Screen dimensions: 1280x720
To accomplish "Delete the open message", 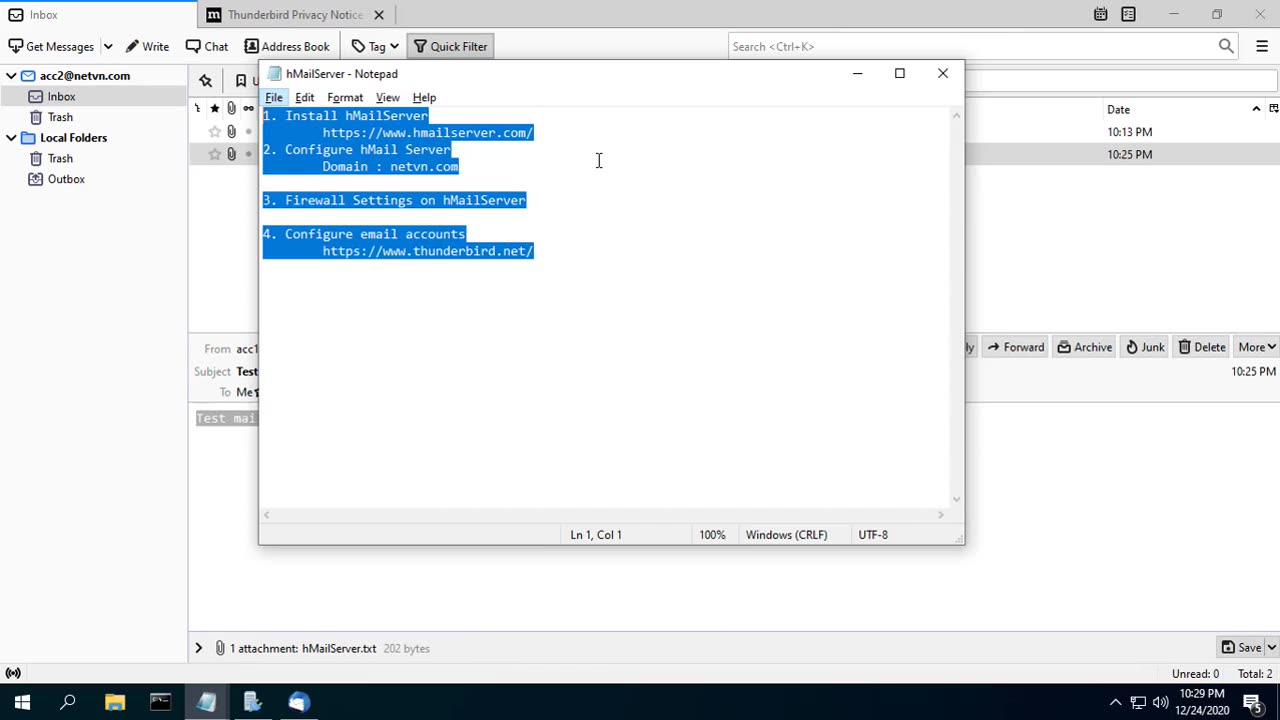I will [x=1202, y=347].
